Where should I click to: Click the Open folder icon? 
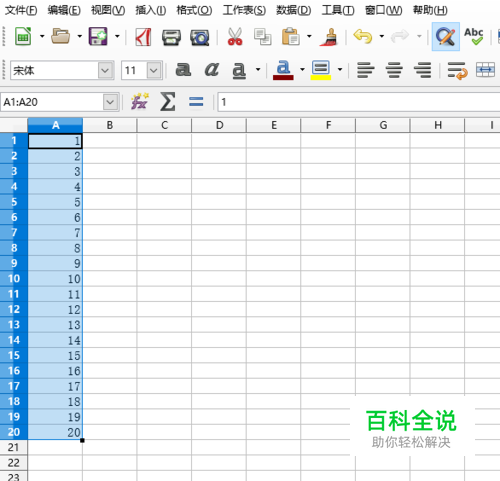pos(61,36)
